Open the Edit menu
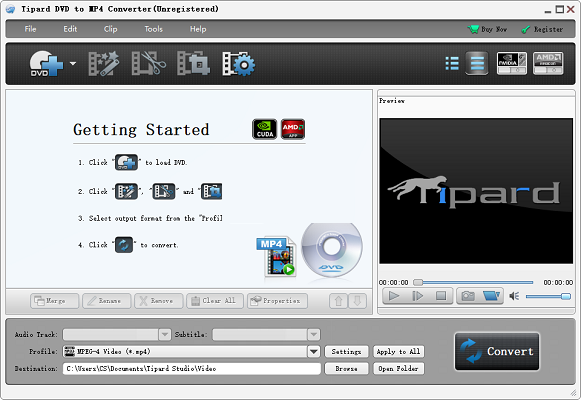Viewport: 581px width, 400px height. click(x=70, y=29)
